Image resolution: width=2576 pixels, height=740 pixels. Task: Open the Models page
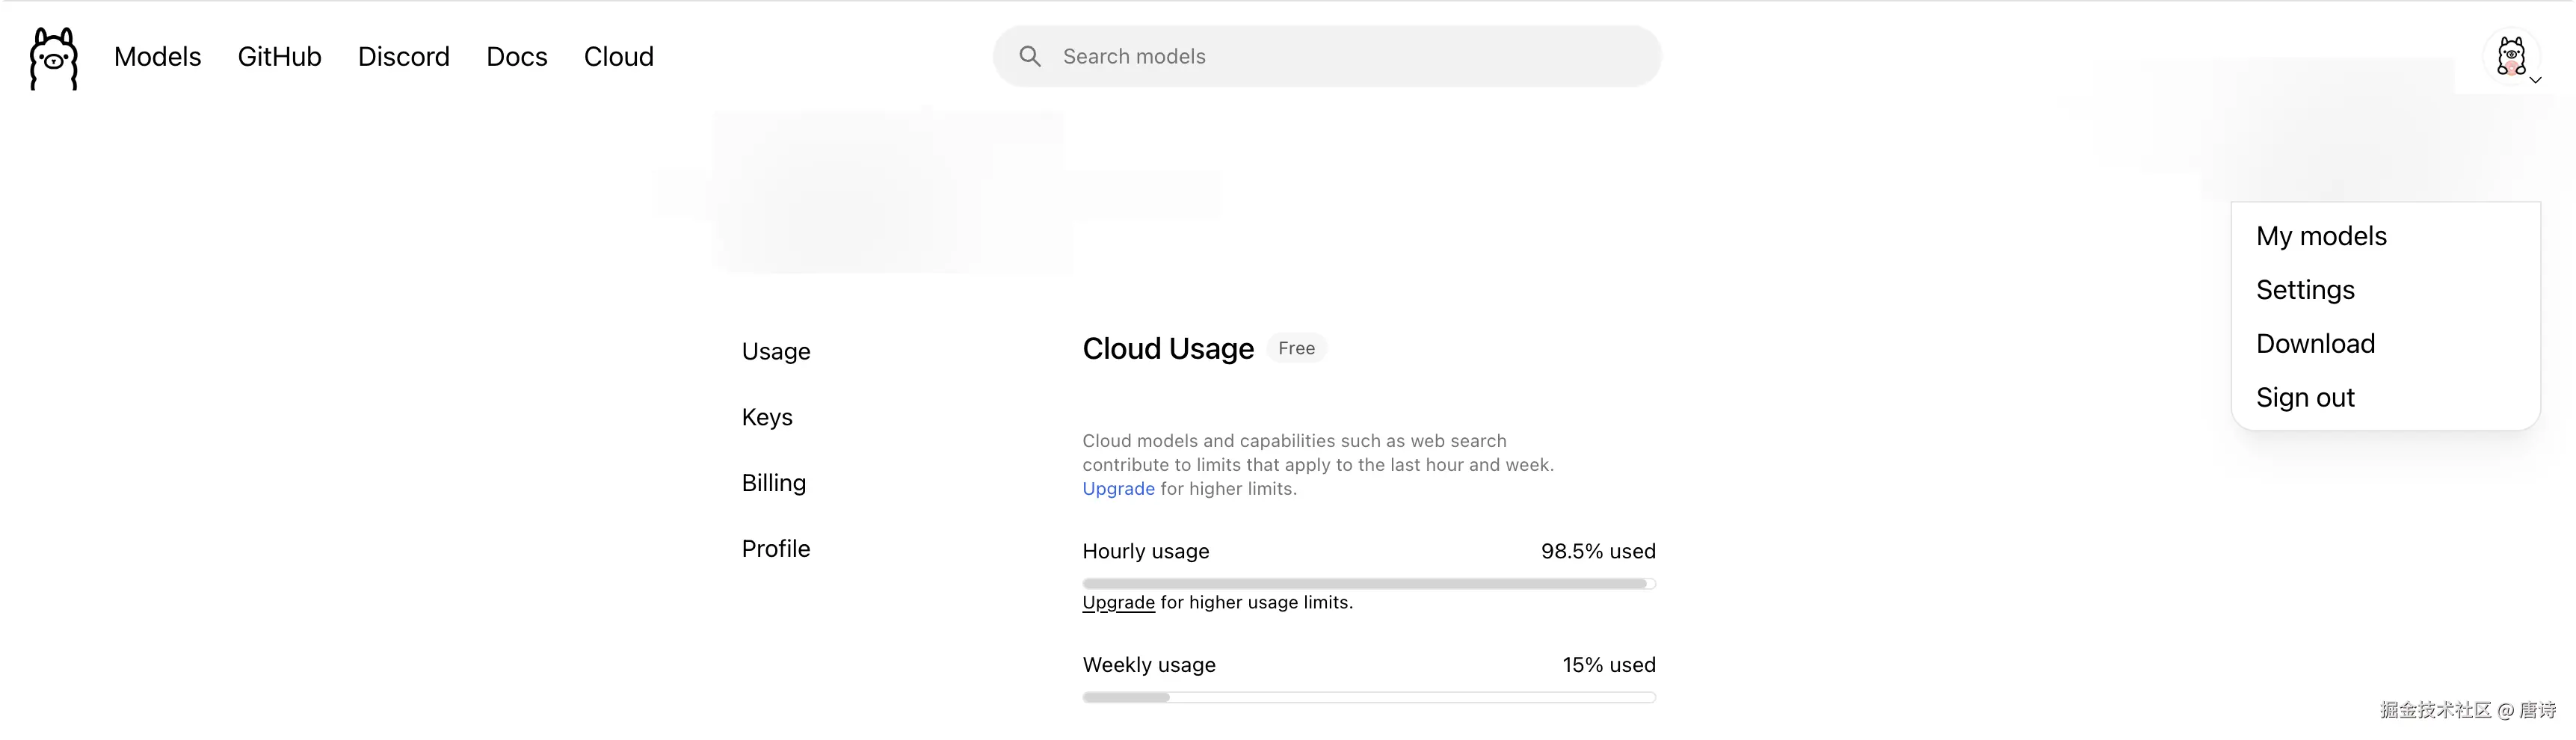(157, 57)
